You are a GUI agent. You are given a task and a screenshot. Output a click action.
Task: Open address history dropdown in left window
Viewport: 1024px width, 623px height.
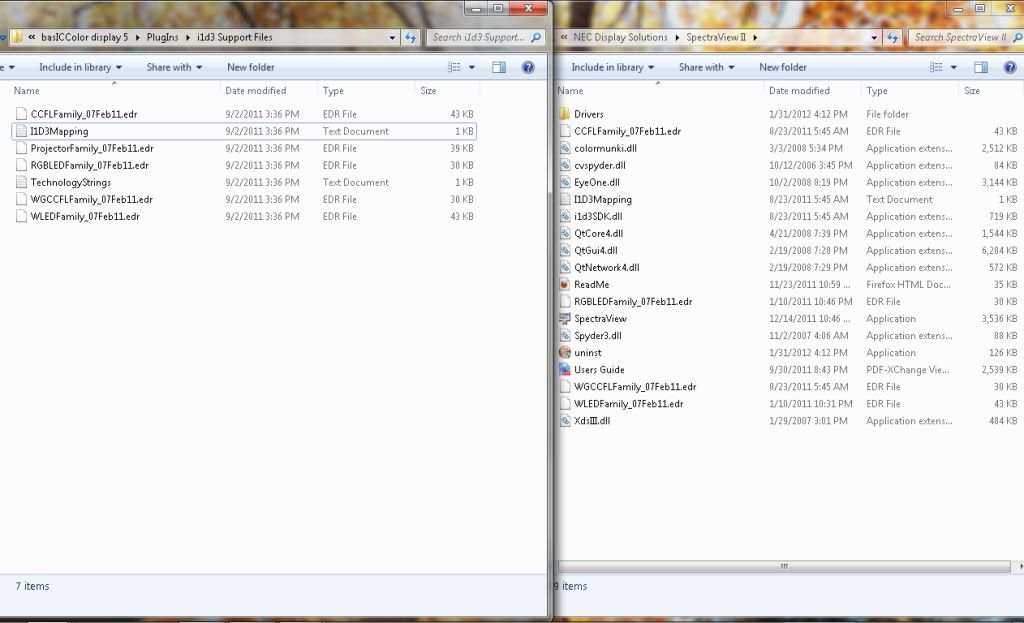(392, 37)
